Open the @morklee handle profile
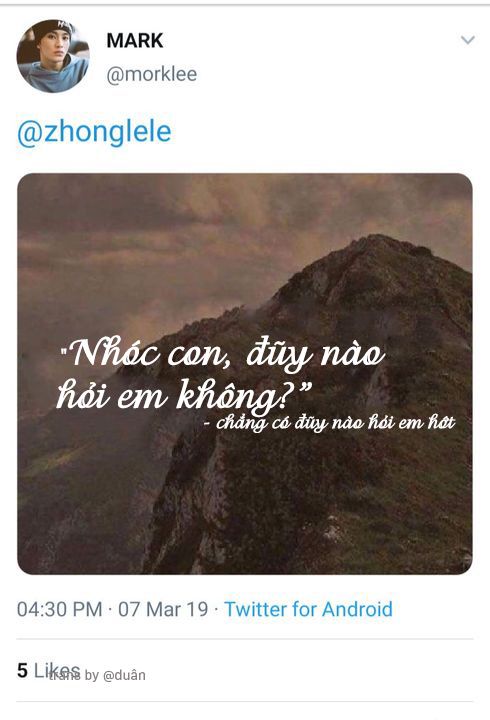 (152, 74)
